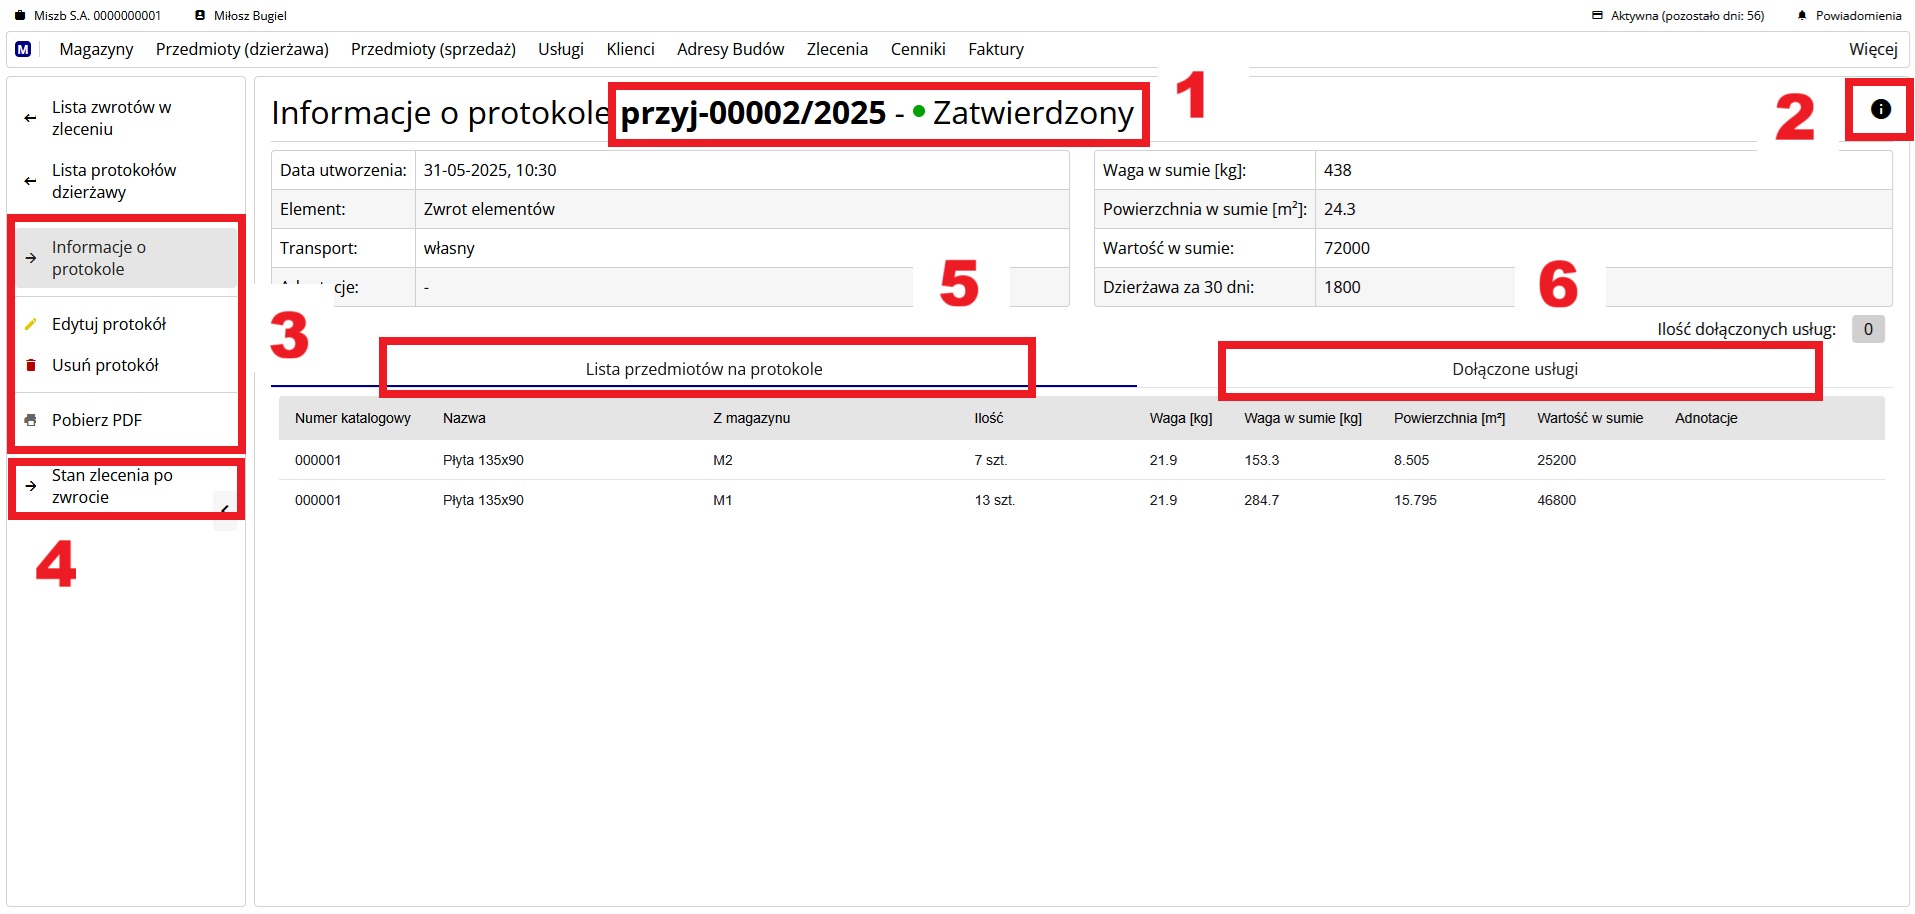
Task: Switch to the Dołączone usługi tab
Action: [x=1514, y=369]
